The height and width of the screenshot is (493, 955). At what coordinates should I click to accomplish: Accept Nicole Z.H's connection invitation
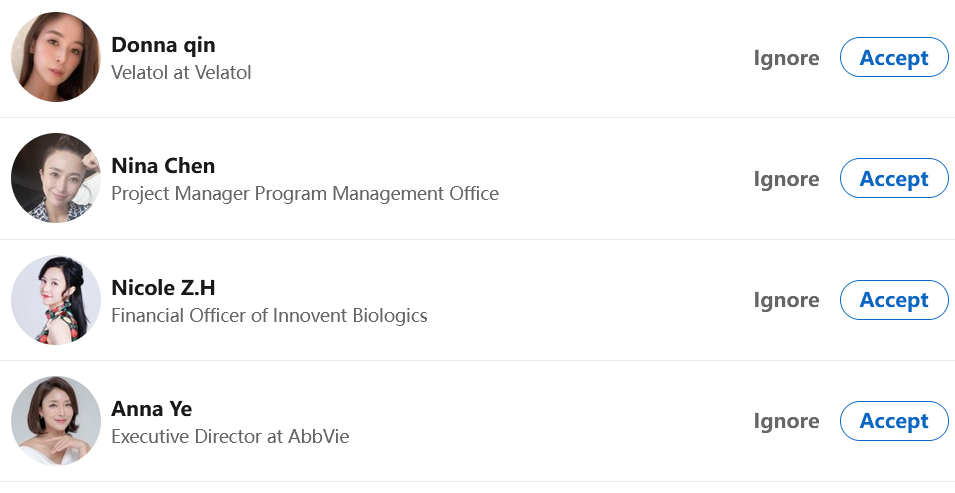[894, 300]
